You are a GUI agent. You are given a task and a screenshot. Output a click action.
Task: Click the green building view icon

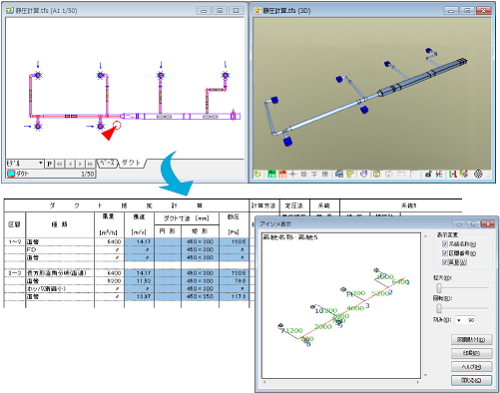click(x=272, y=174)
